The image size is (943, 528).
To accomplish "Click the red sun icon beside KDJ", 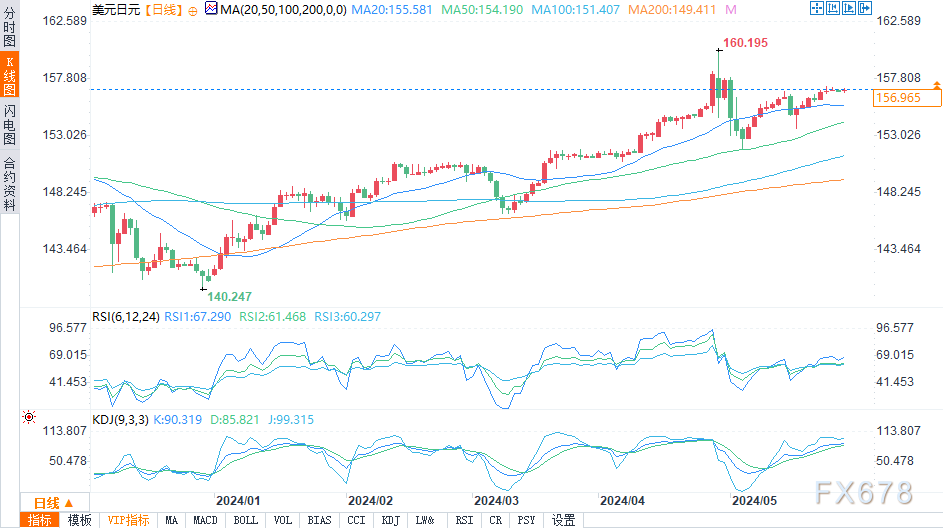I will pos(29,417).
